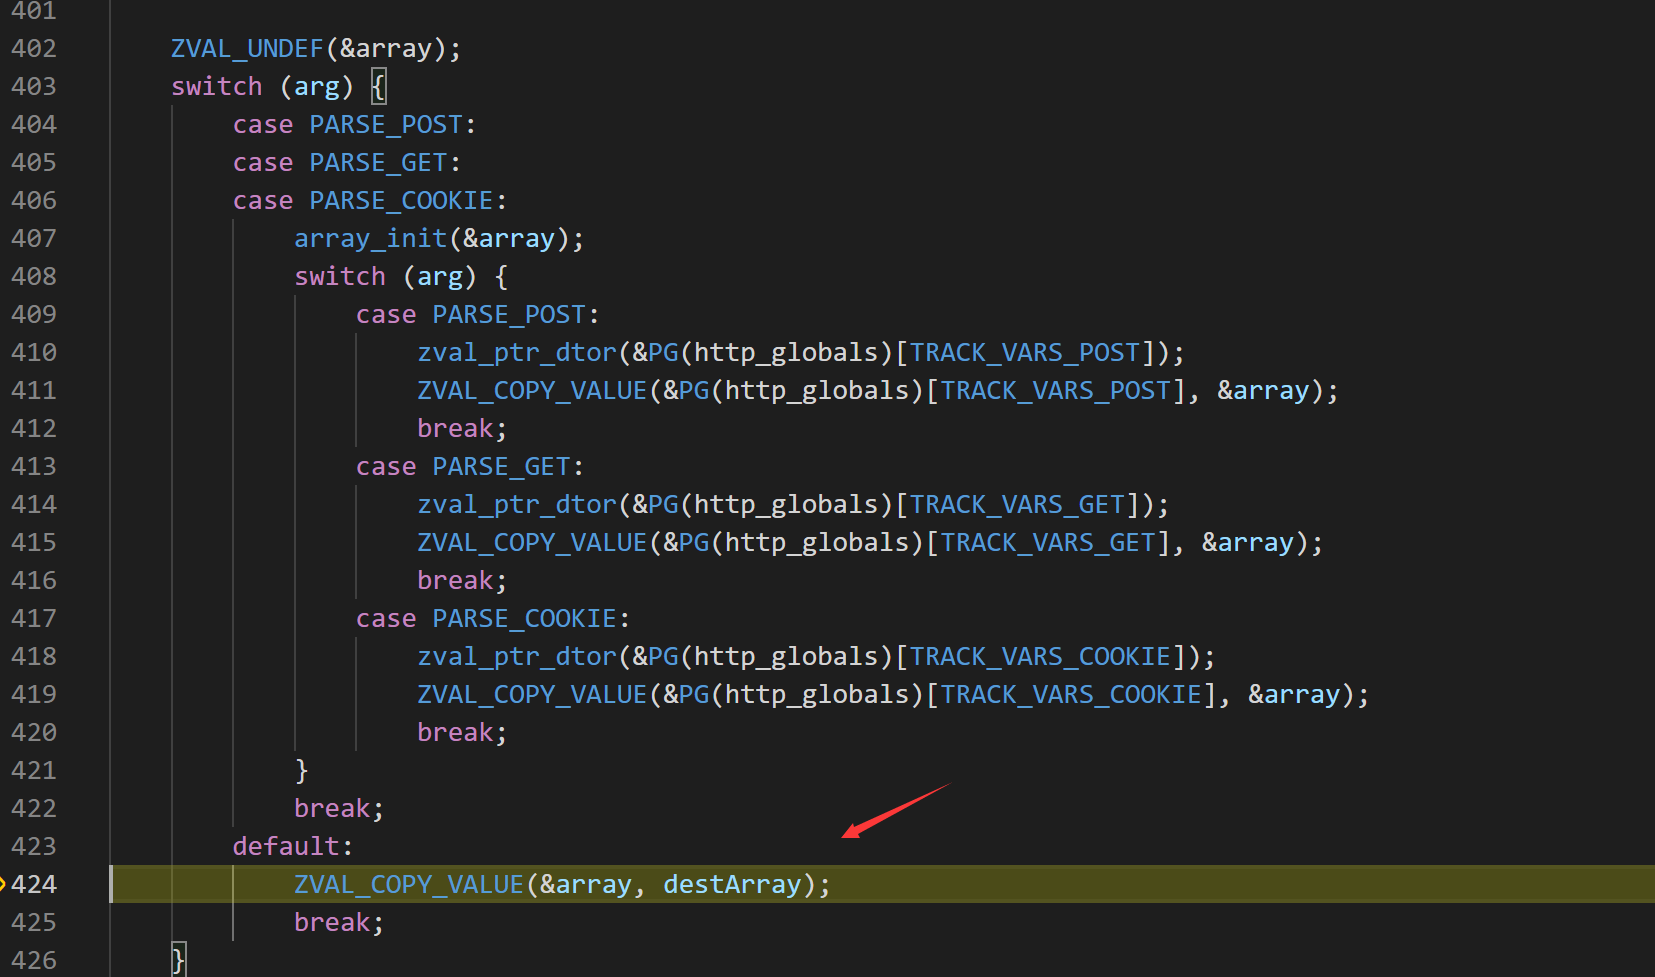Click ZVAL_COPY_VALUE on line 411
This screenshot has height=977, width=1655.
point(532,390)
